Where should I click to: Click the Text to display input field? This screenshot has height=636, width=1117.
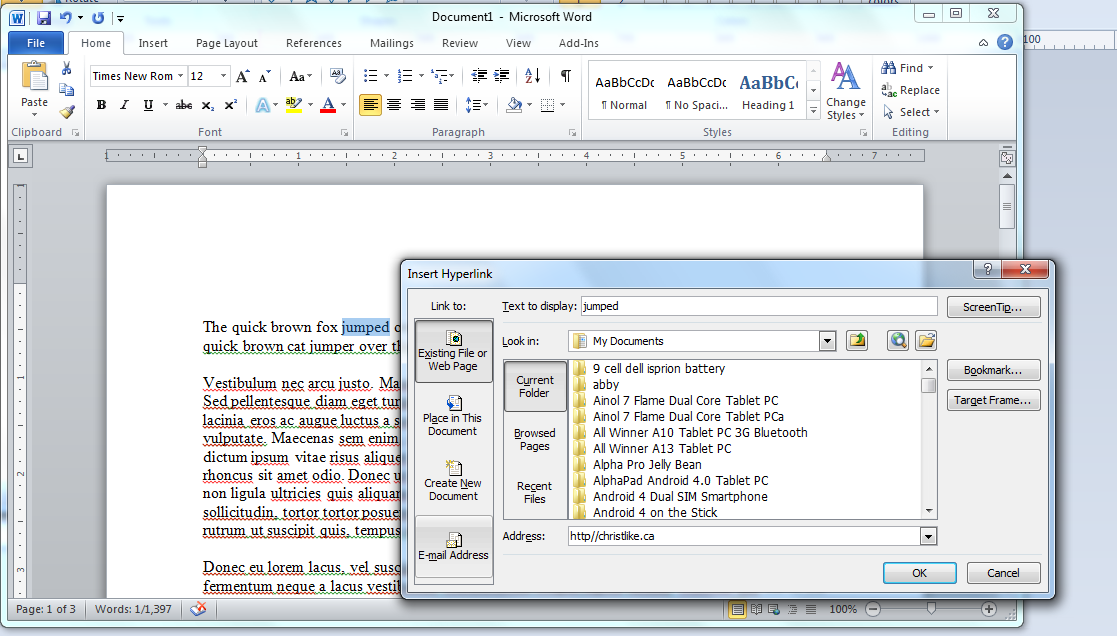(x=759, y=306)
